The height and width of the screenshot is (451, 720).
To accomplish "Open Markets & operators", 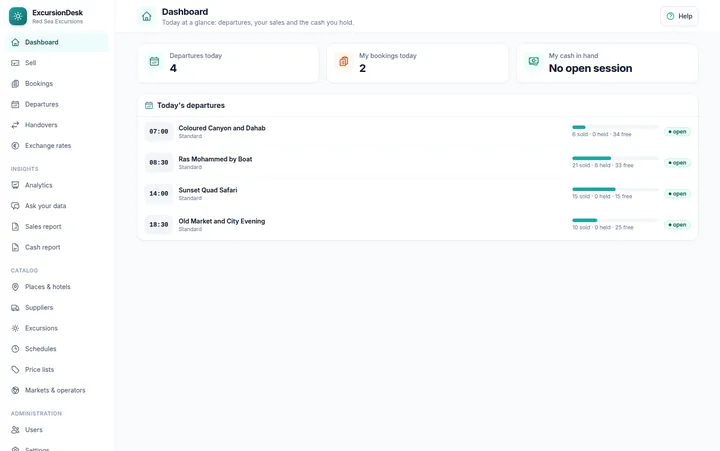I will [x=57, y=390].
